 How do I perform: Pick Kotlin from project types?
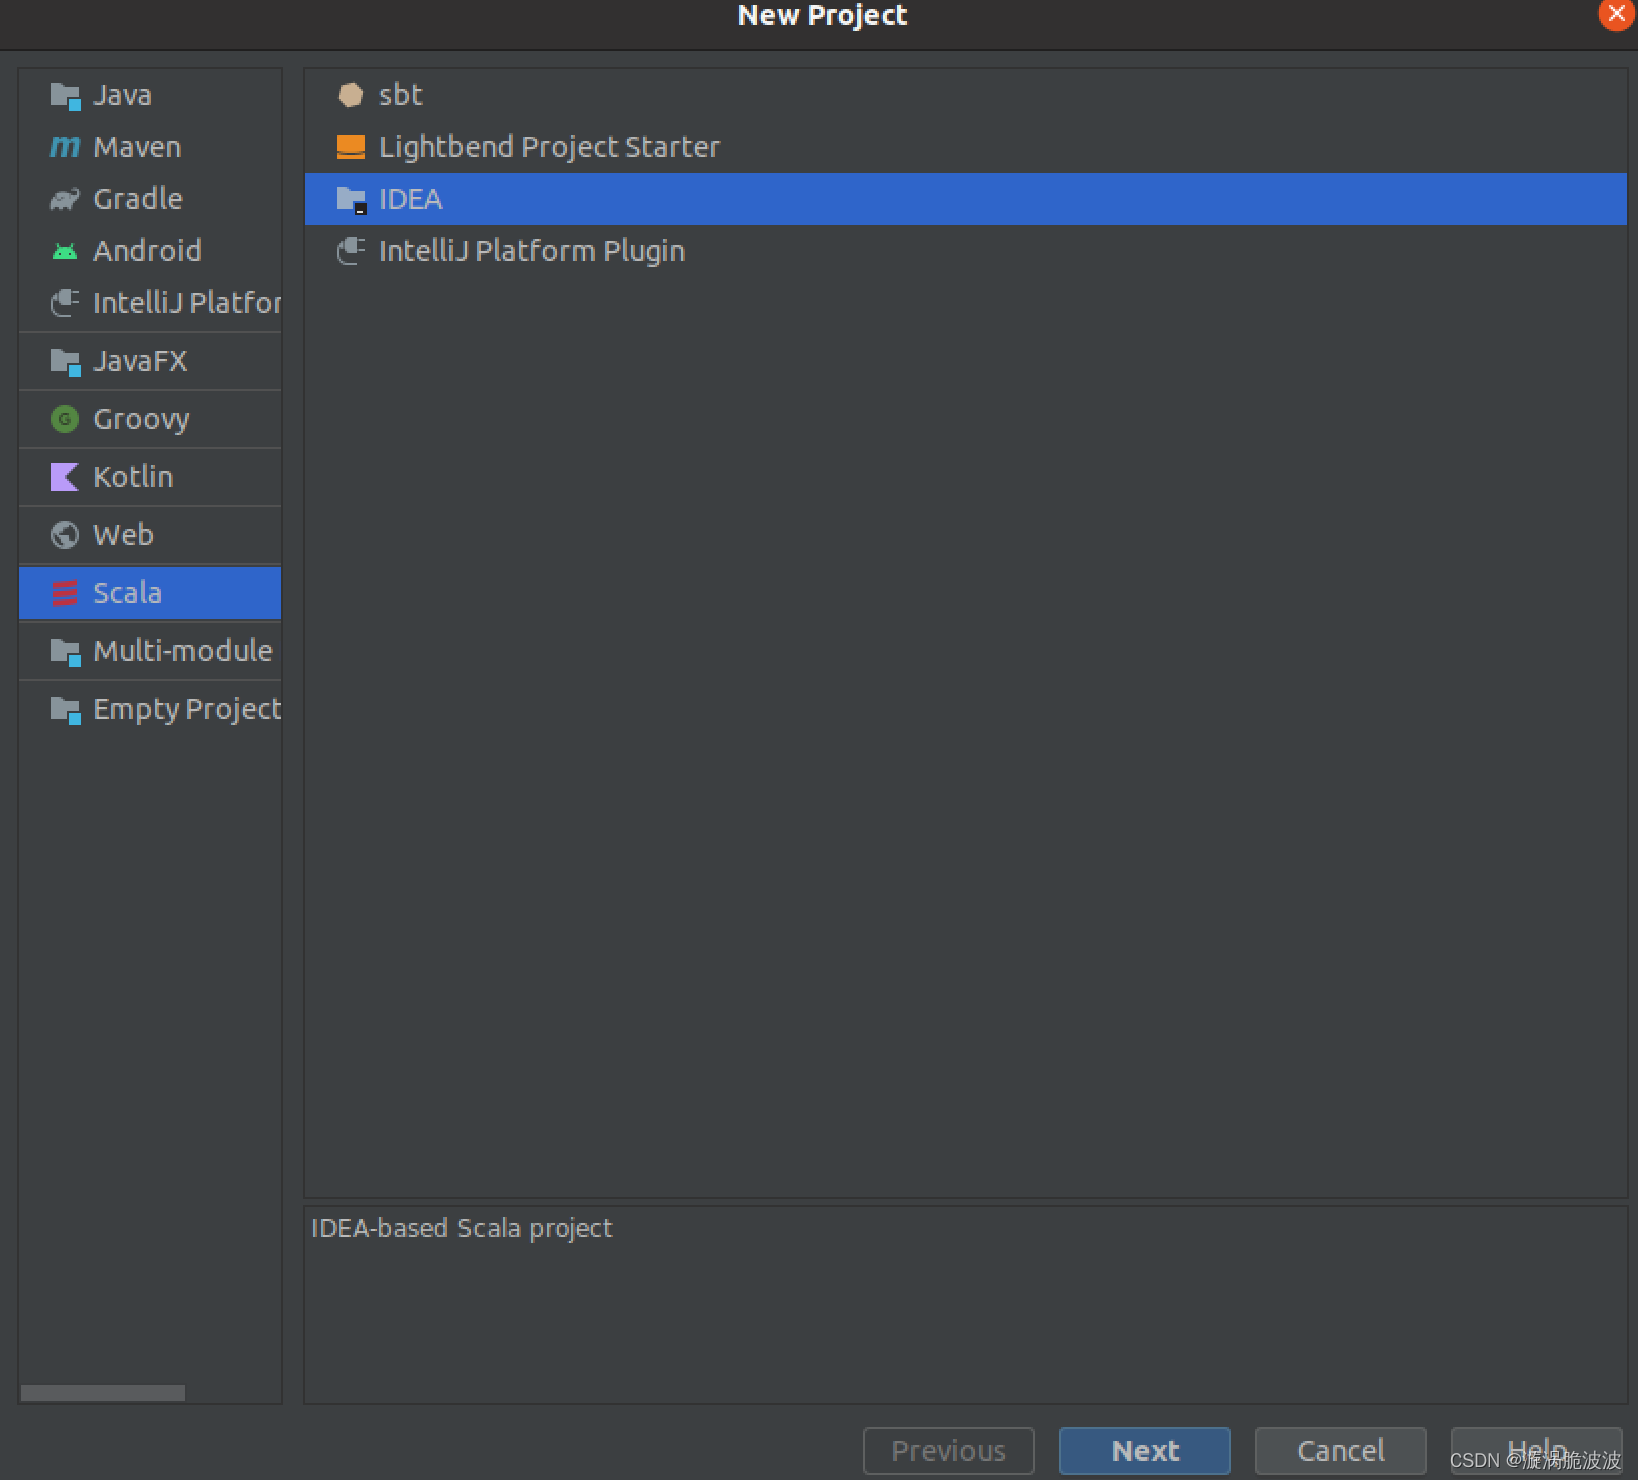(150, 477)
